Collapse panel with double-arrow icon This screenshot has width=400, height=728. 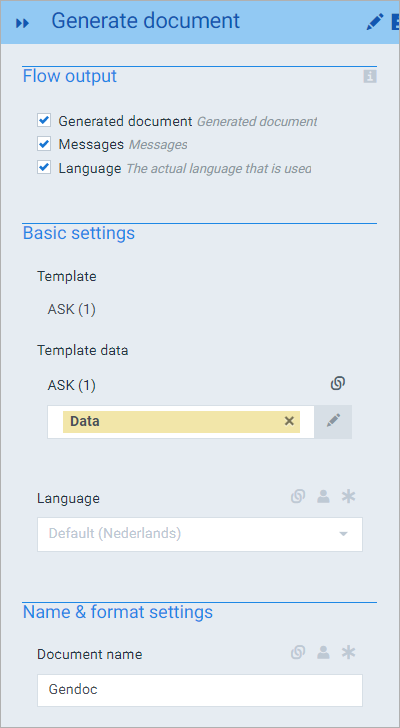(22, 23)
